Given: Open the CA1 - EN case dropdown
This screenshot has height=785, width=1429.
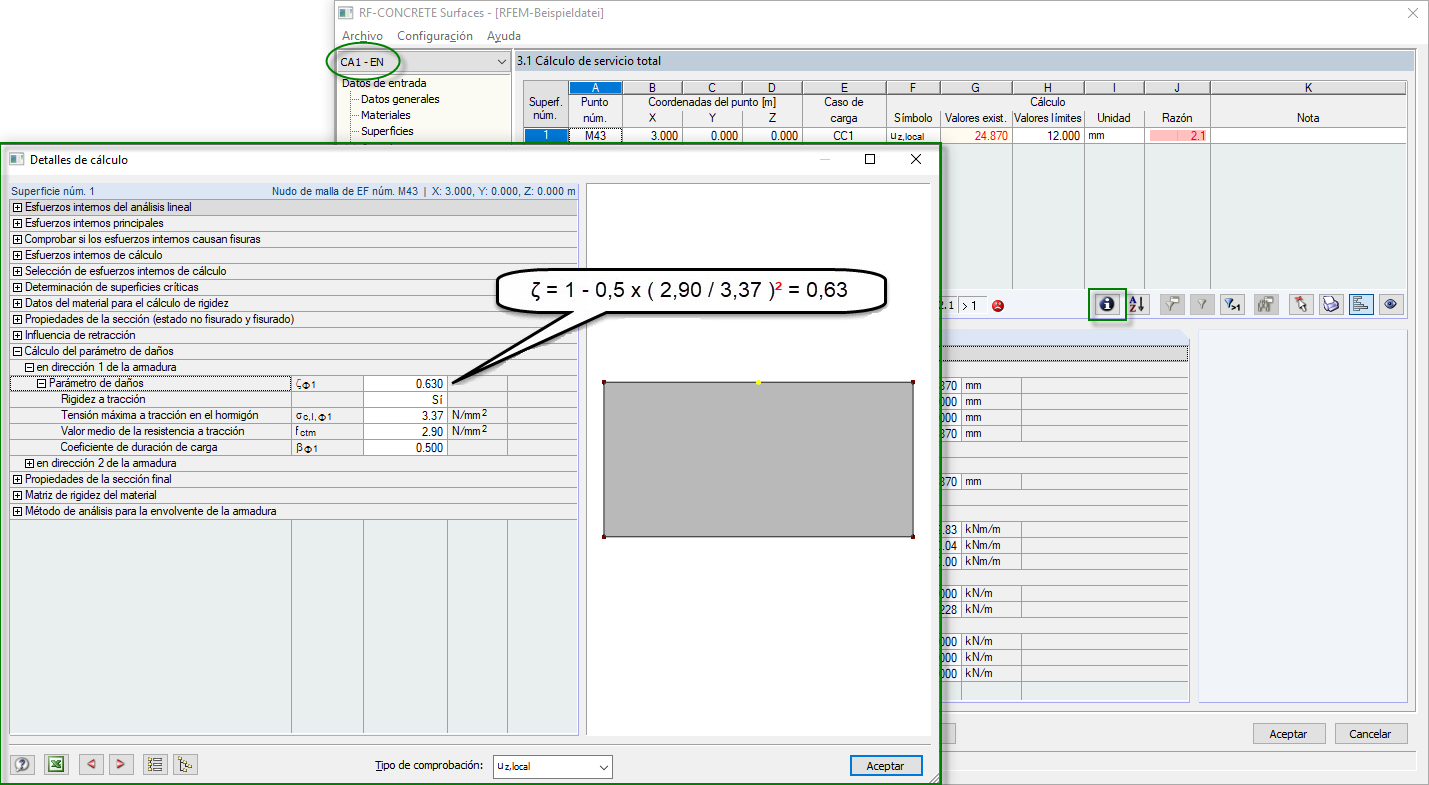Looking at the screenshot, I should click(501, 62).
